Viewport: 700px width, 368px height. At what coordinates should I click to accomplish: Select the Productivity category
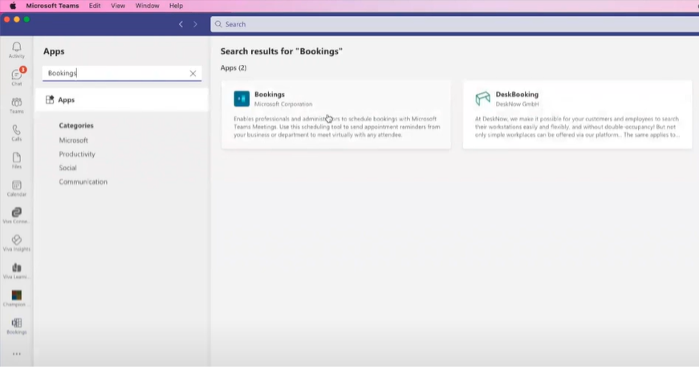[x=77, y=154]
